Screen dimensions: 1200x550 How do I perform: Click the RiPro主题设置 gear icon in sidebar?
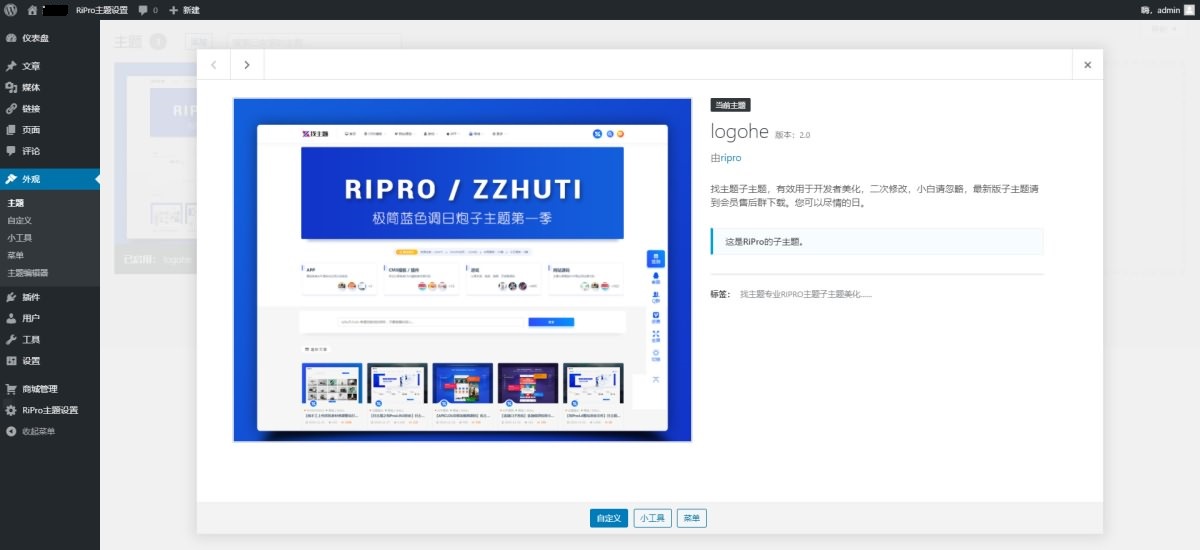click(11, 410)
